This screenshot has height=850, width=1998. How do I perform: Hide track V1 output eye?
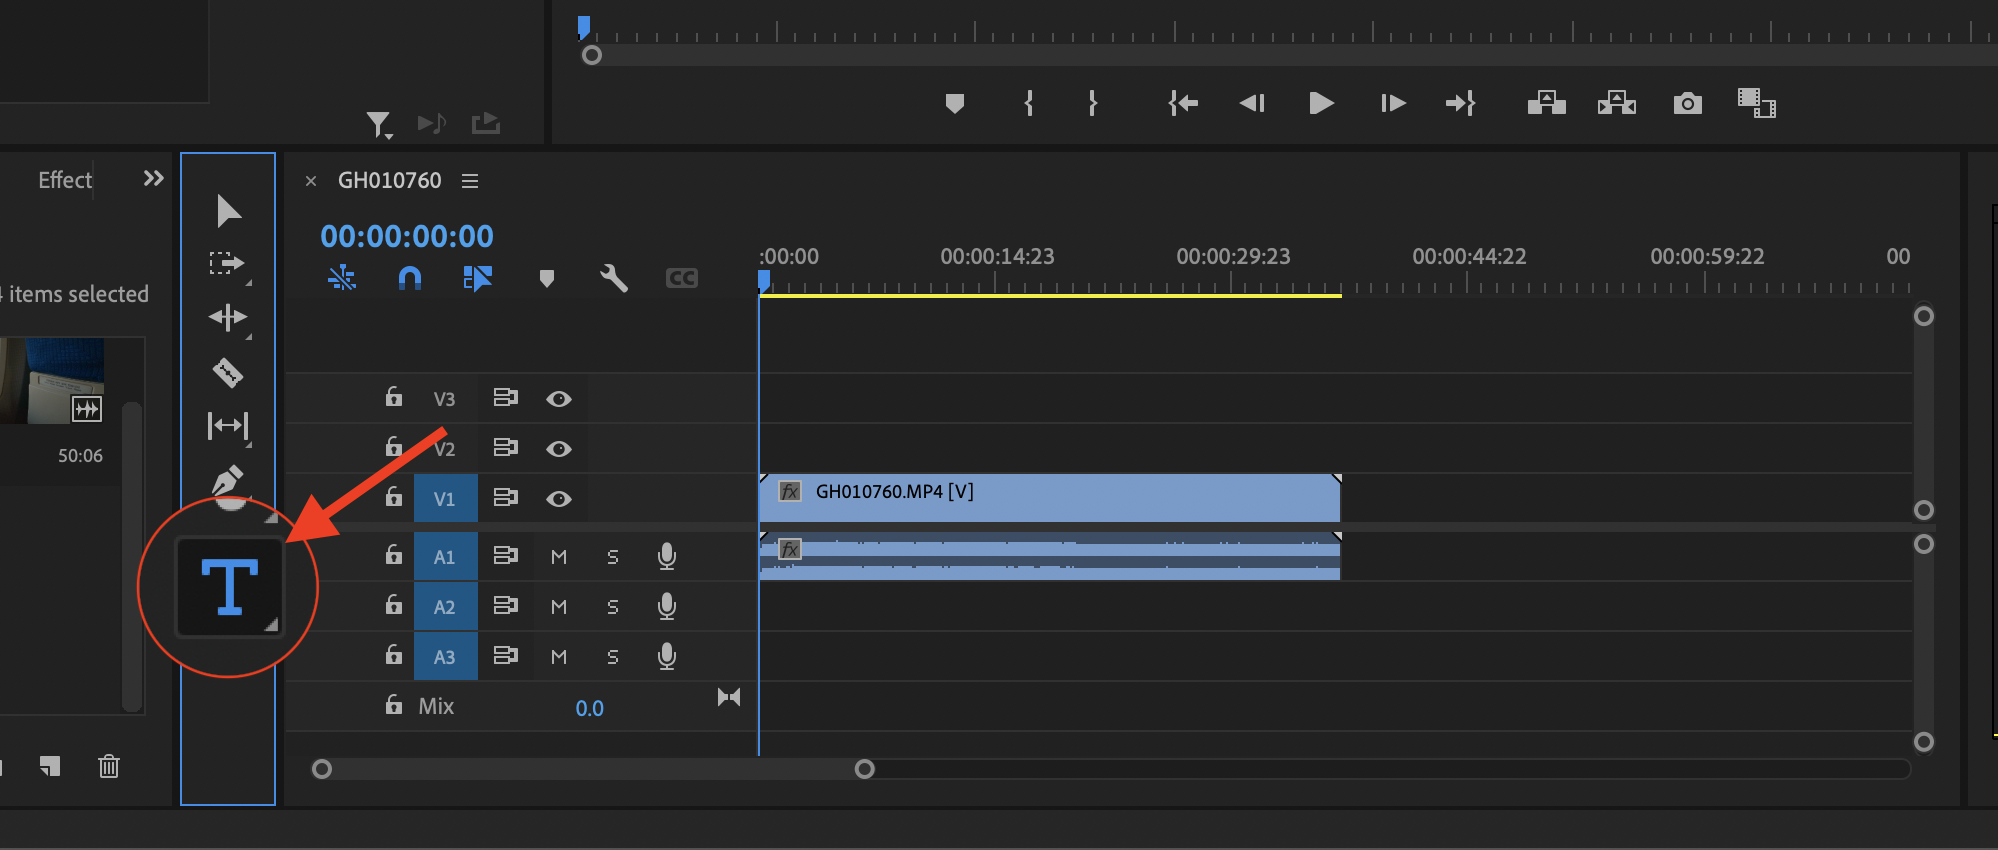(x=559, y=499)
